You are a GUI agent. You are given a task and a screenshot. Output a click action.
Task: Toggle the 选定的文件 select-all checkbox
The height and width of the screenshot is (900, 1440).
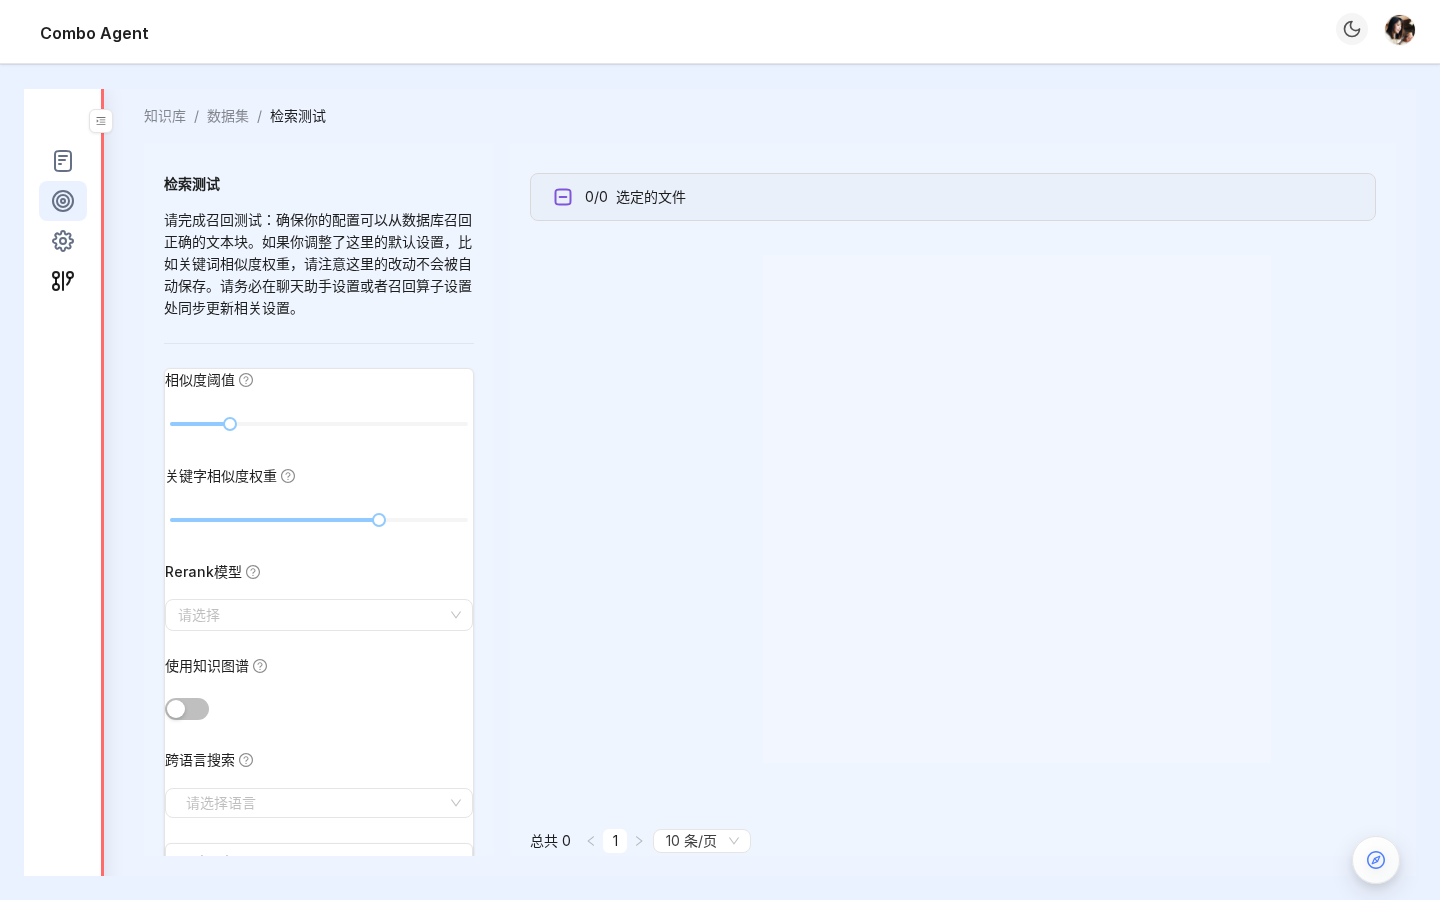563,197
